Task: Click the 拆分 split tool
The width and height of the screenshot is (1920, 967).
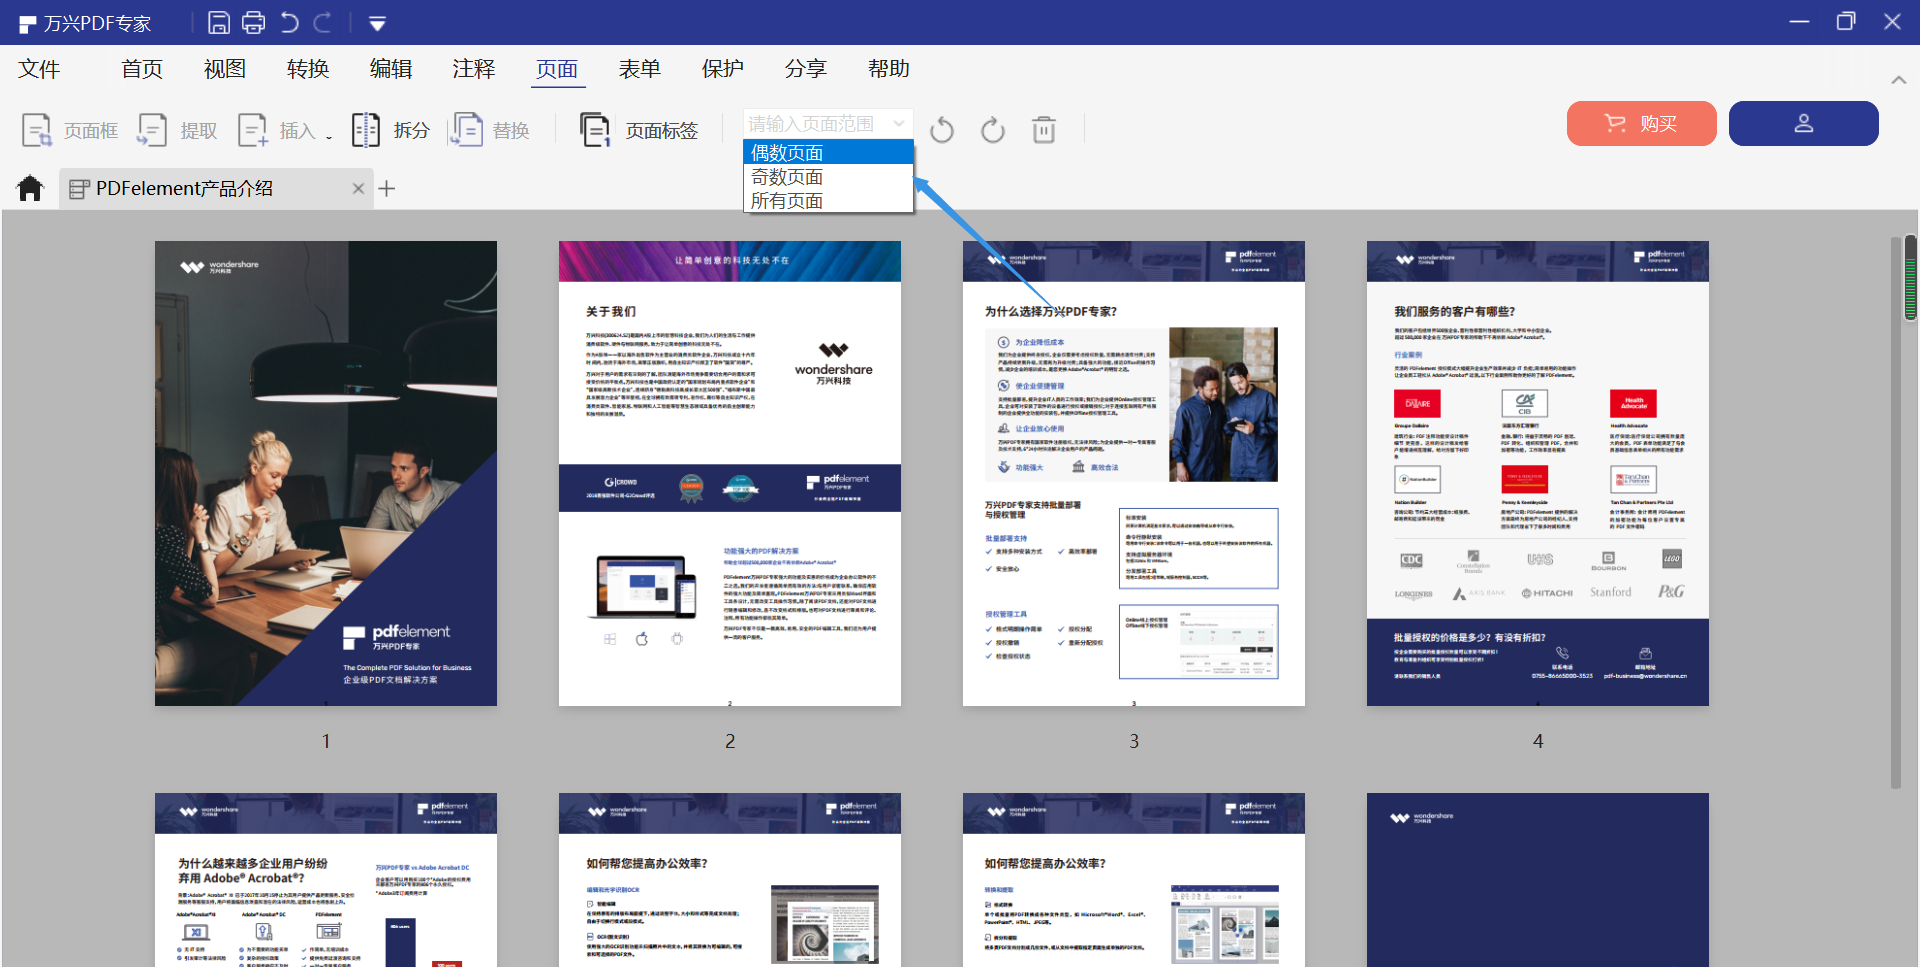Action: pos(391,130)
